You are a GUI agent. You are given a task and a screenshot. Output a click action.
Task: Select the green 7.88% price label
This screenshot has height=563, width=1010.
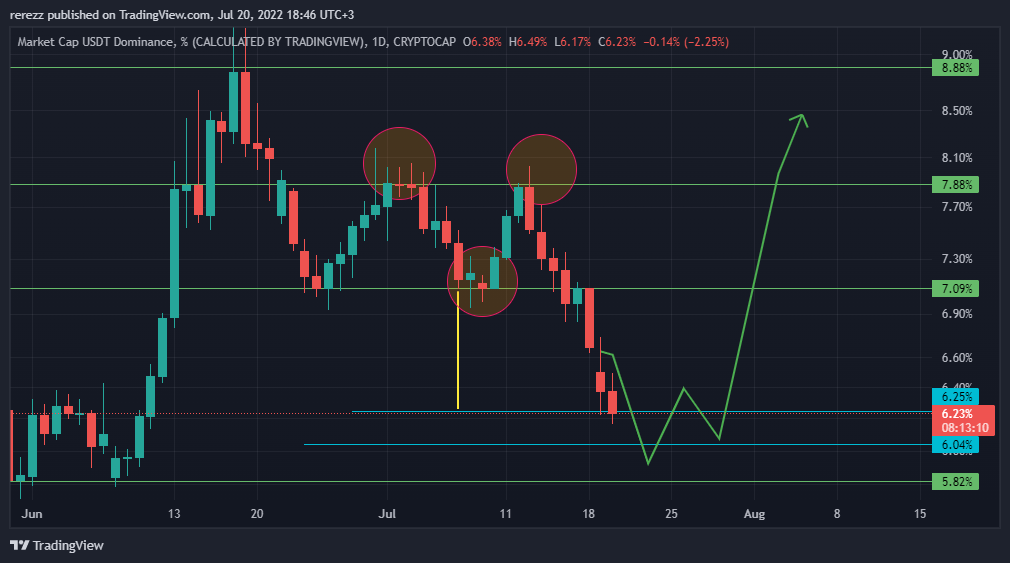coord(955,185)
